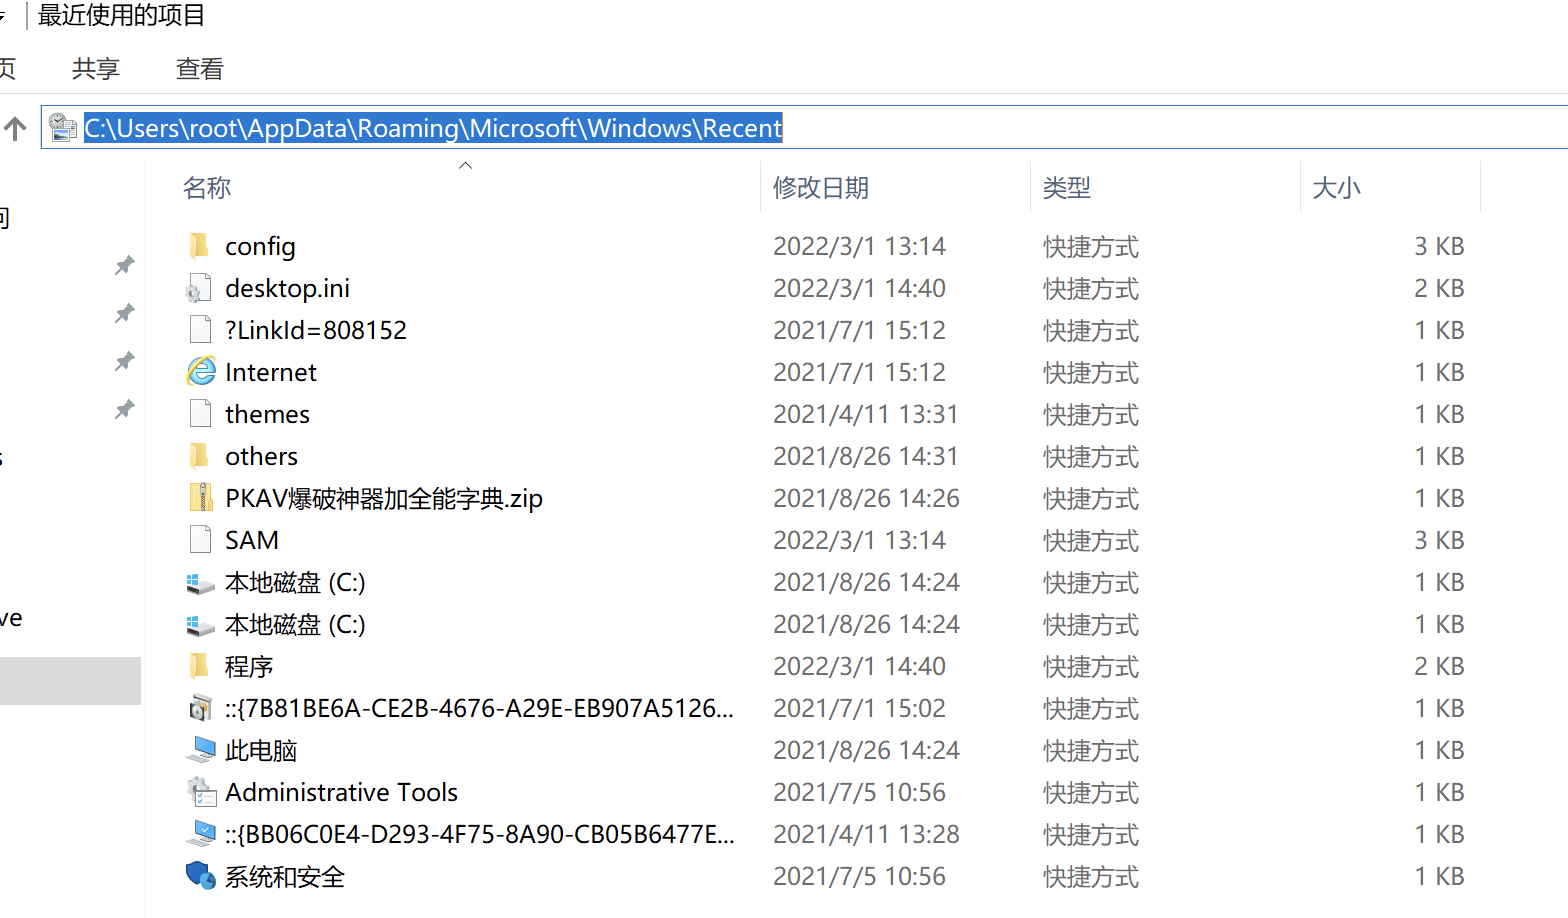Viewport: 1568px width, 918px height.
Task: Sort by 修改日期 column header
Action: [821, 188]
